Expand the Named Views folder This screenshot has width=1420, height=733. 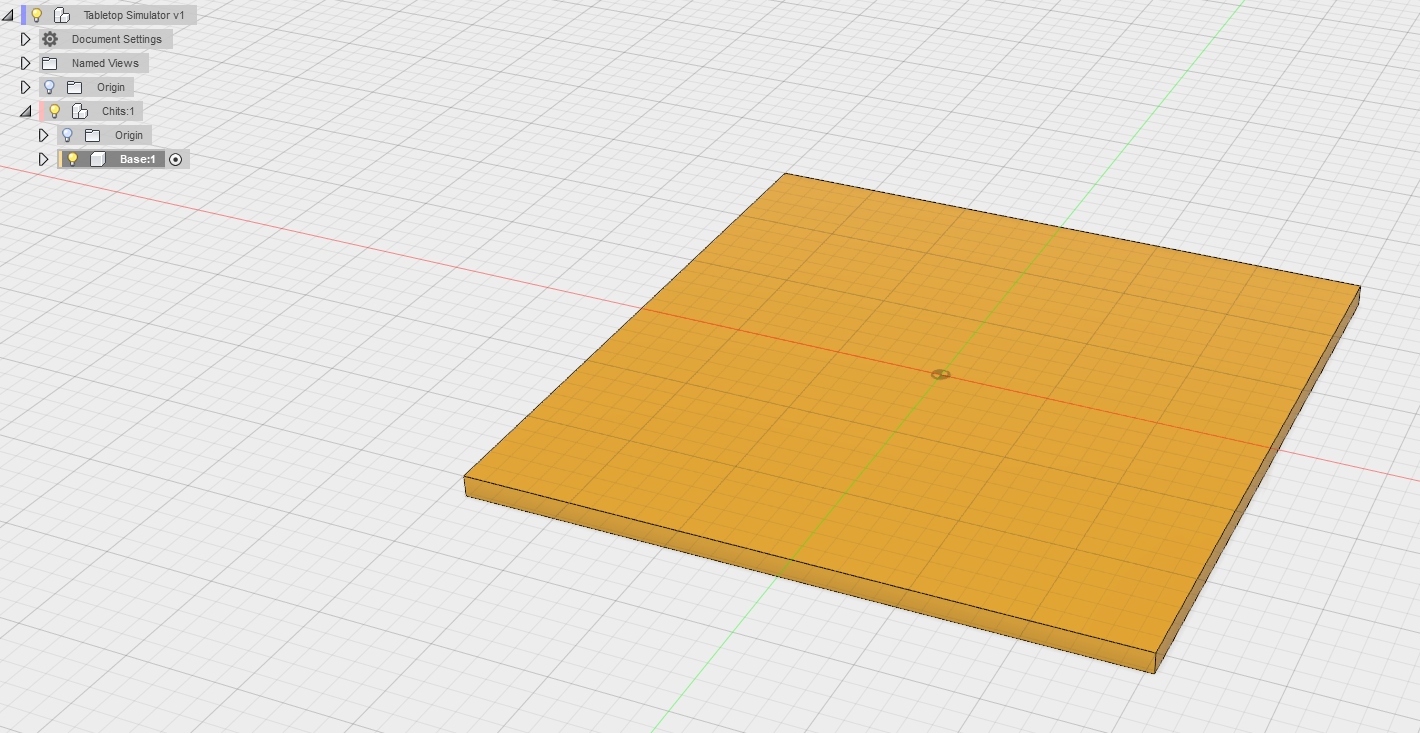(x=26, y=63)
